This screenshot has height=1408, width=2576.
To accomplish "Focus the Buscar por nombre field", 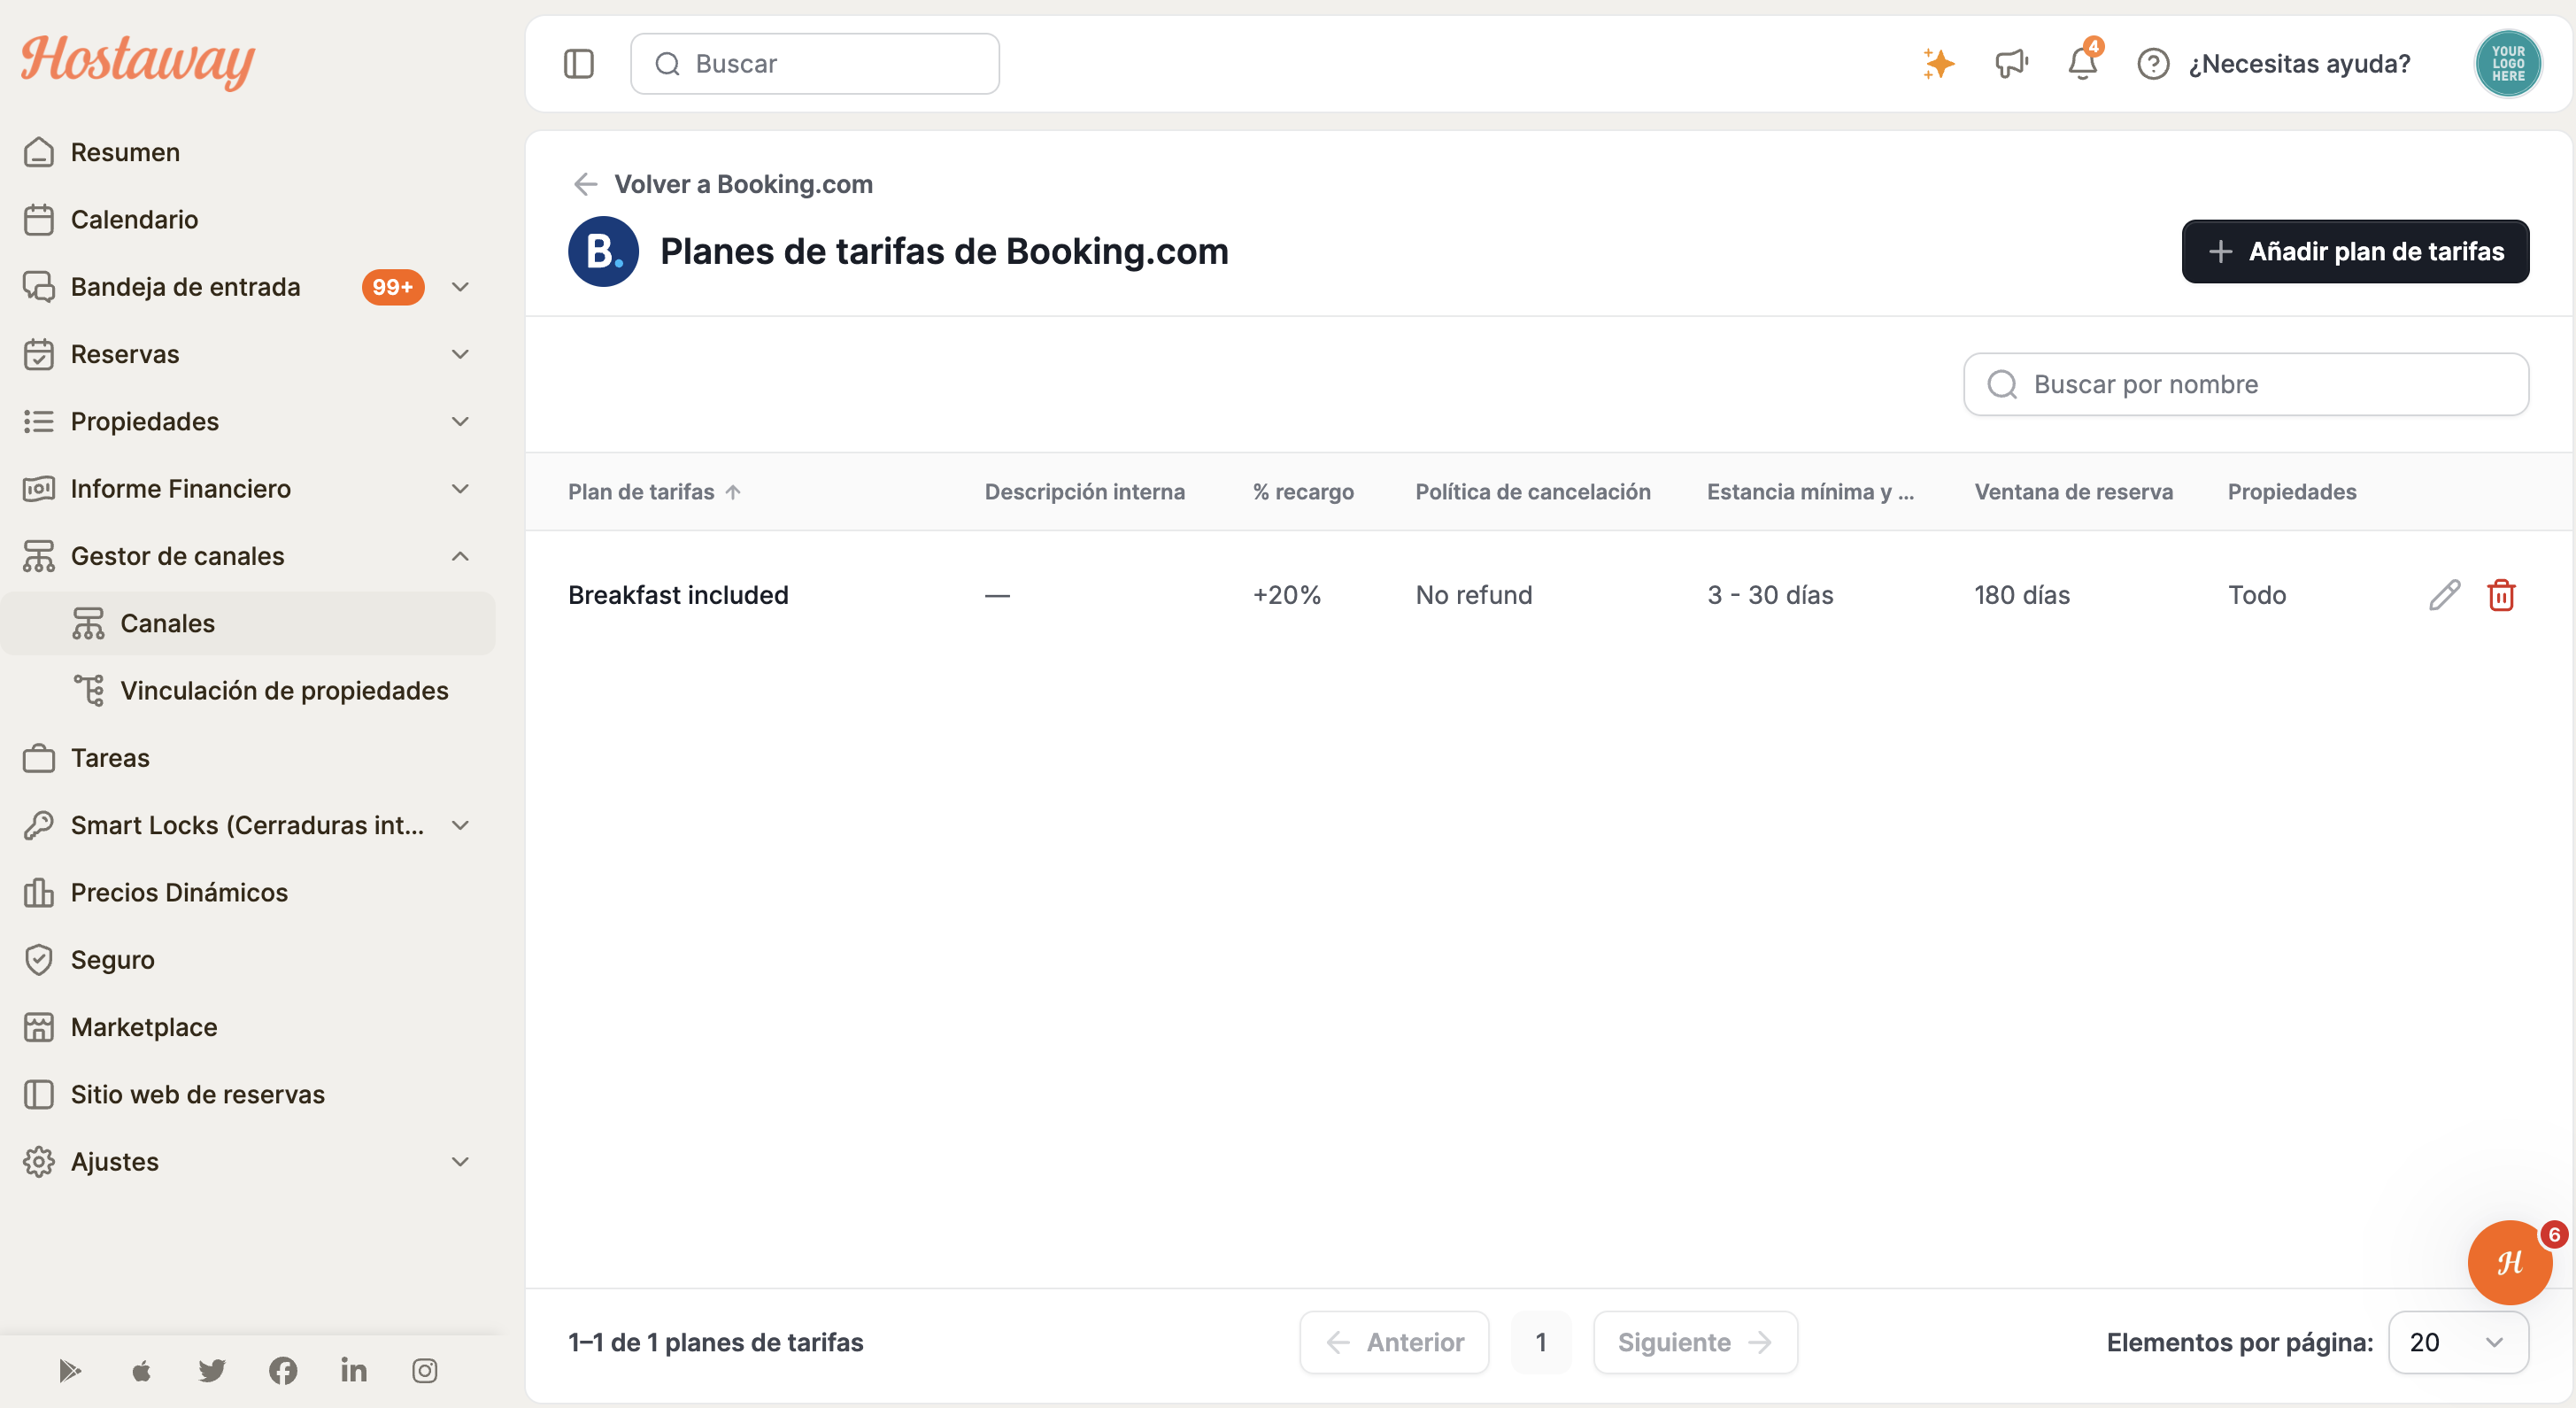I will click(x=2246, y=384).
